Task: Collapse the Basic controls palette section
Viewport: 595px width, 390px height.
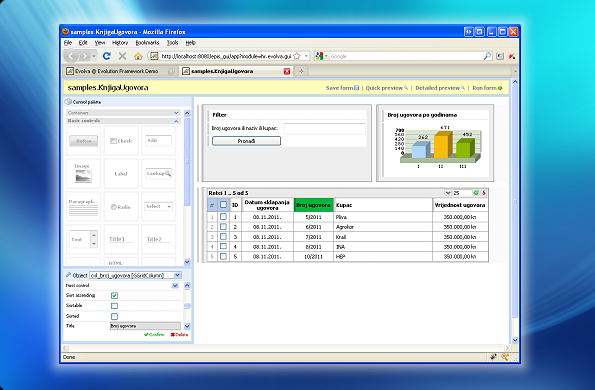Action: 176,121
